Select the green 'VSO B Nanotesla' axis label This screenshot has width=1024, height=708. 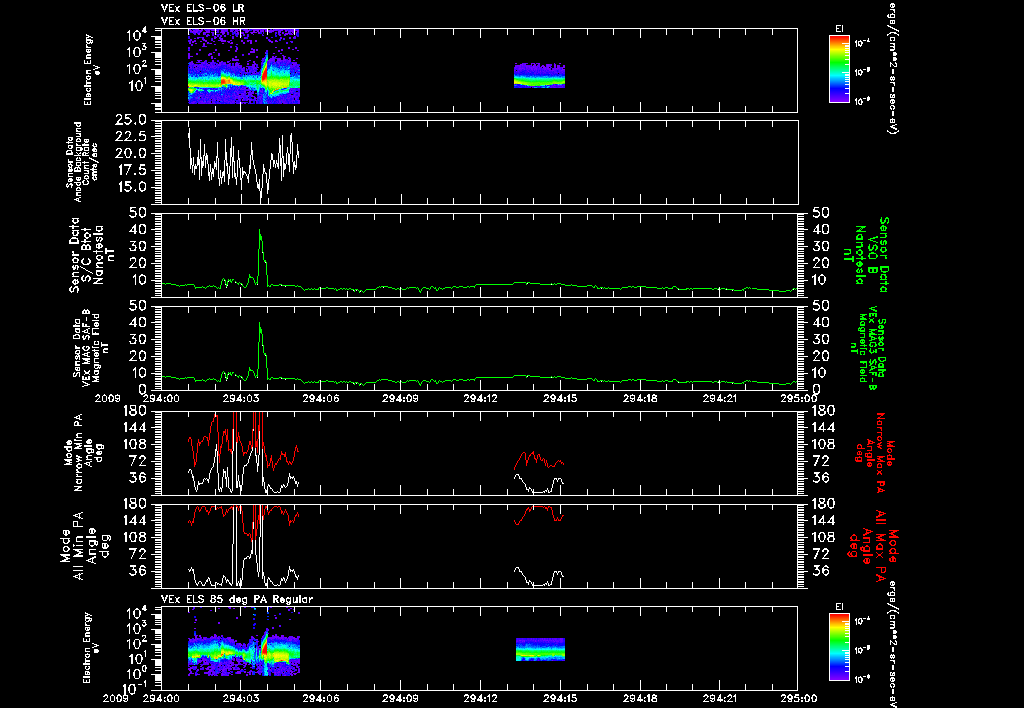click(866, 255)
